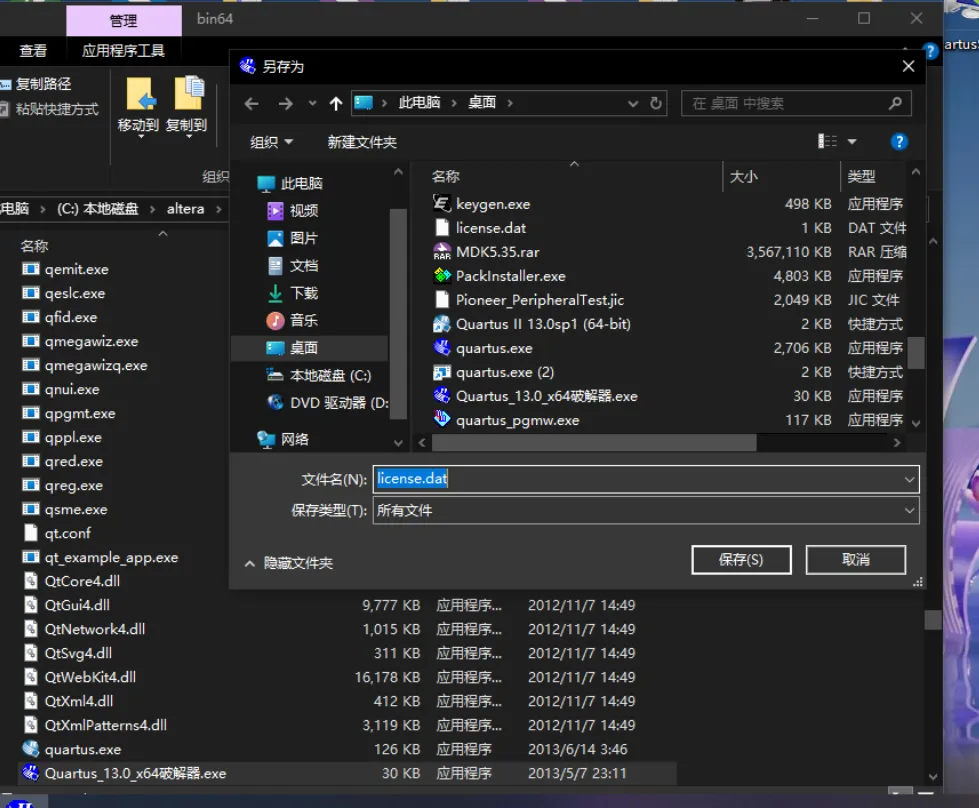Click 取消 button
The width and height of the screenshot is (979, 808).
click(855, 559)
